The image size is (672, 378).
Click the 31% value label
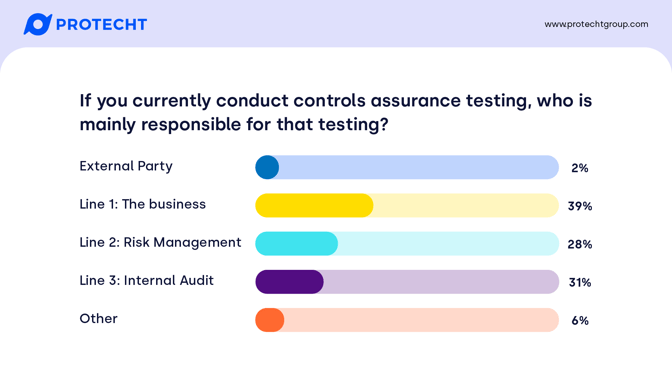pyautogui.click(x=580, y=282)
